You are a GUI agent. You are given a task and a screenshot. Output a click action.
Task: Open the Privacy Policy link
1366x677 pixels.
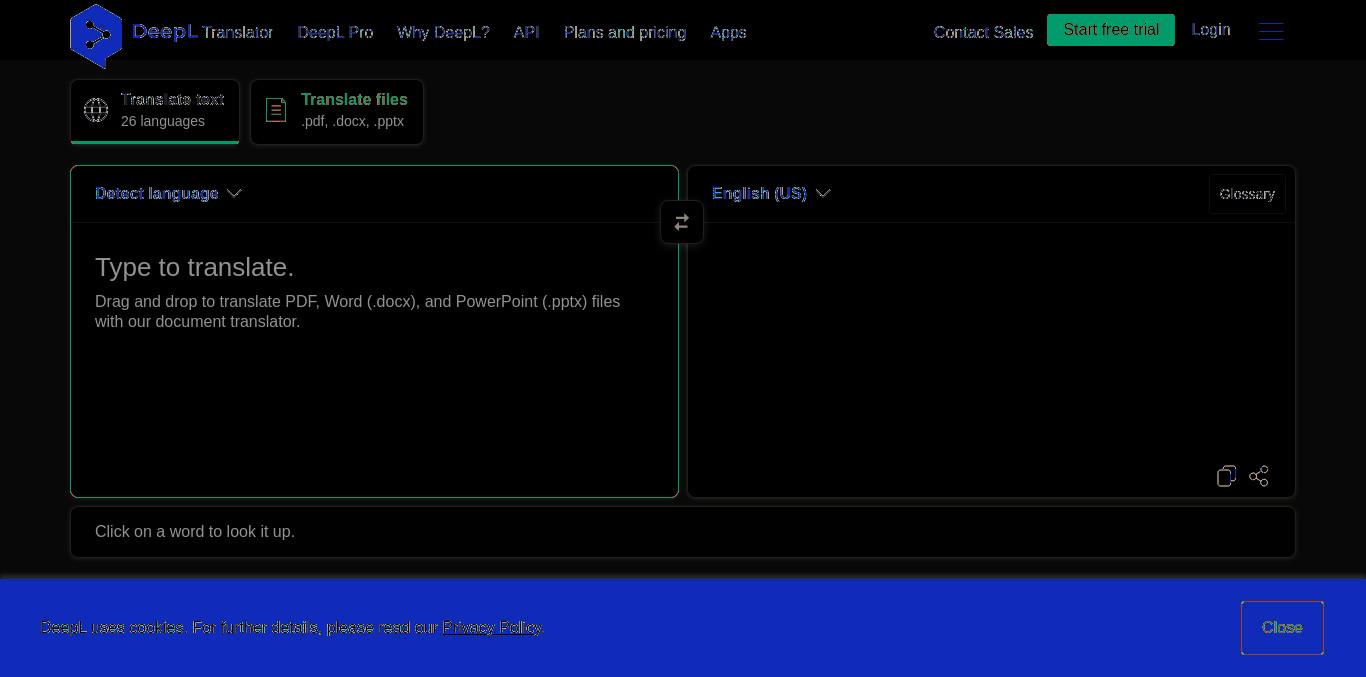[x=492, y=628]
